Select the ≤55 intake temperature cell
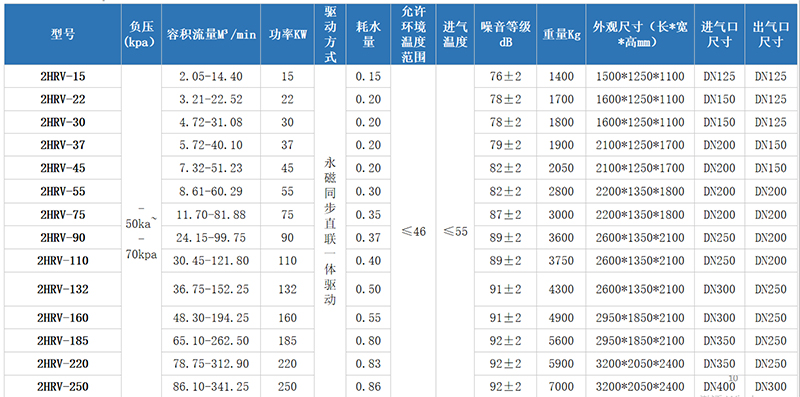 tap(455, 231)
